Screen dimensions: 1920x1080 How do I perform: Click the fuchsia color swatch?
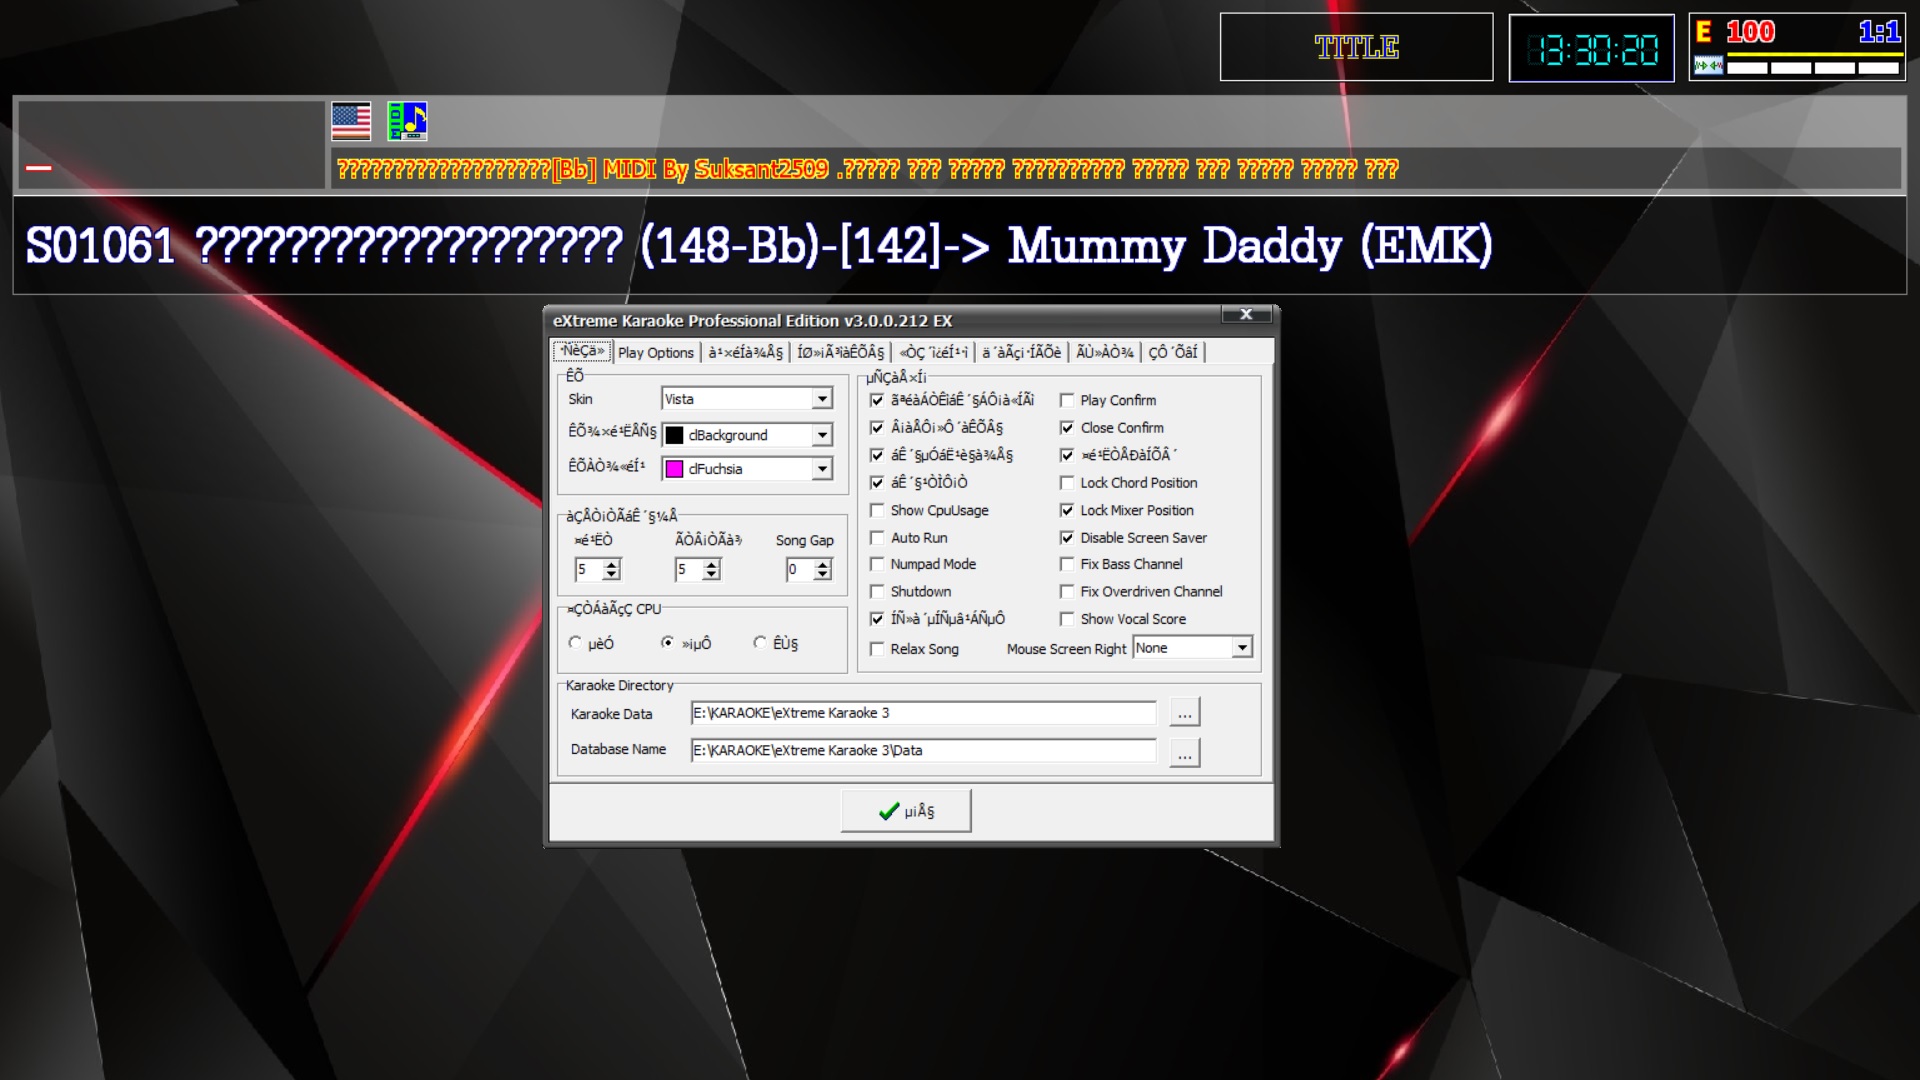[675, 469]
